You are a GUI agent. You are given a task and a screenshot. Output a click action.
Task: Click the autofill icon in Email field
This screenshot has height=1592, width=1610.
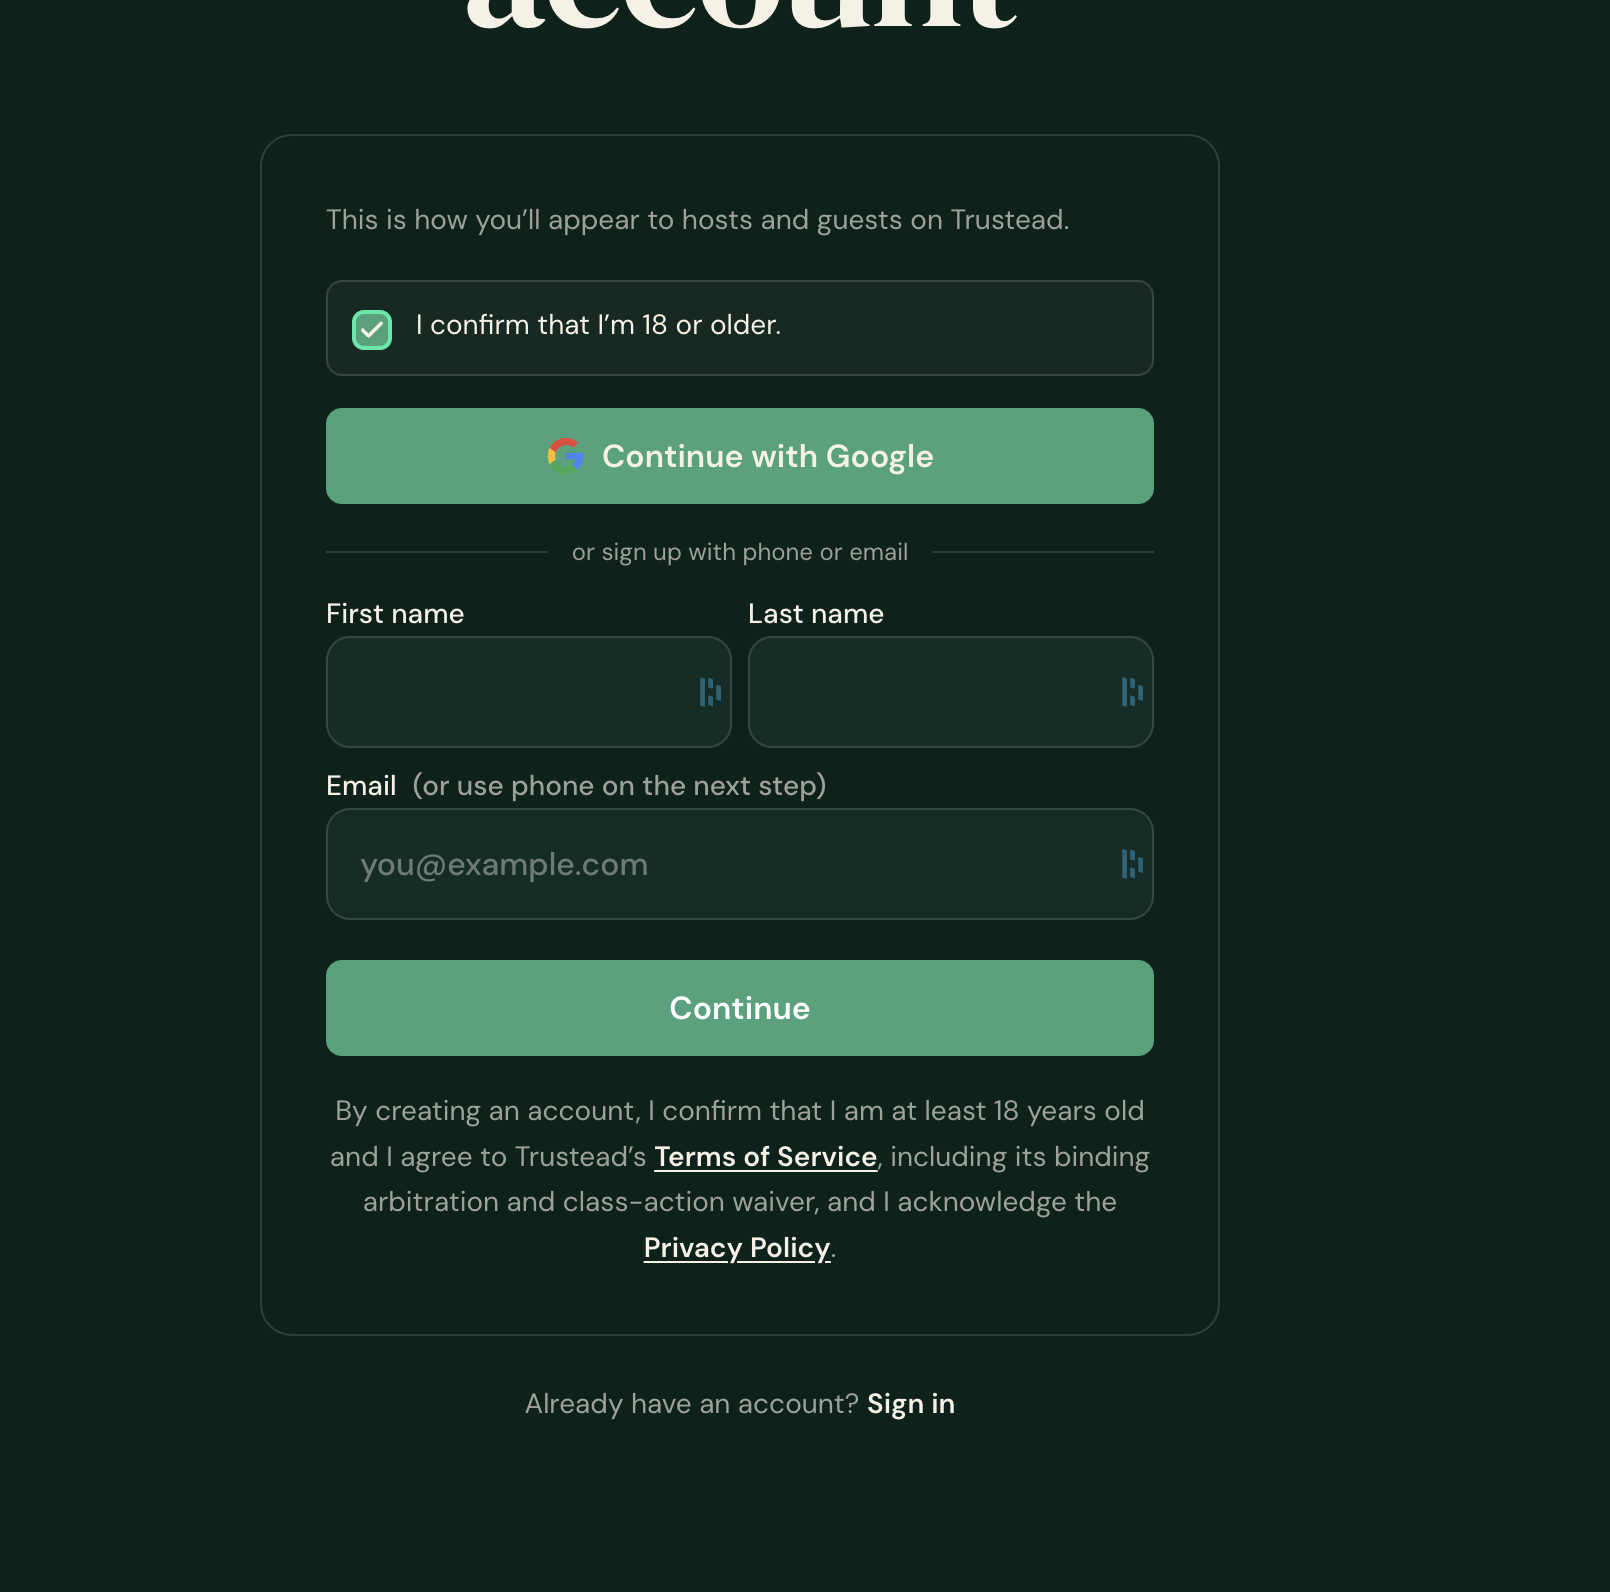1132,864
